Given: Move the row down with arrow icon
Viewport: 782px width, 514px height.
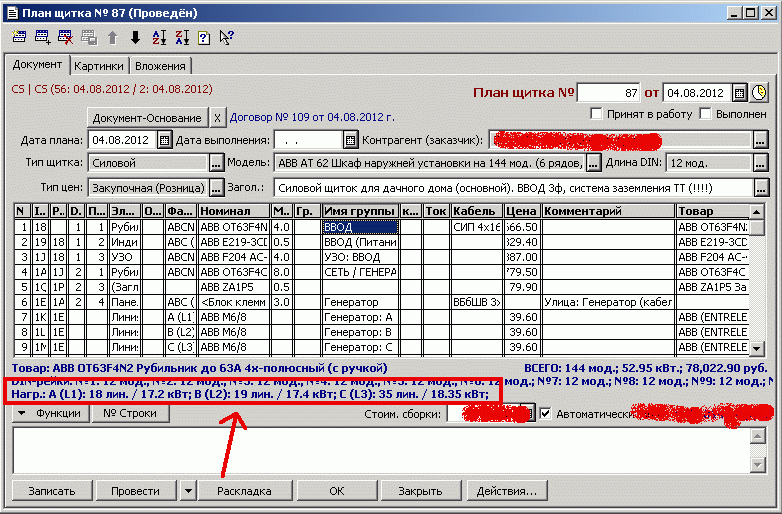Looking at the screenshot, I should point(135,38).
